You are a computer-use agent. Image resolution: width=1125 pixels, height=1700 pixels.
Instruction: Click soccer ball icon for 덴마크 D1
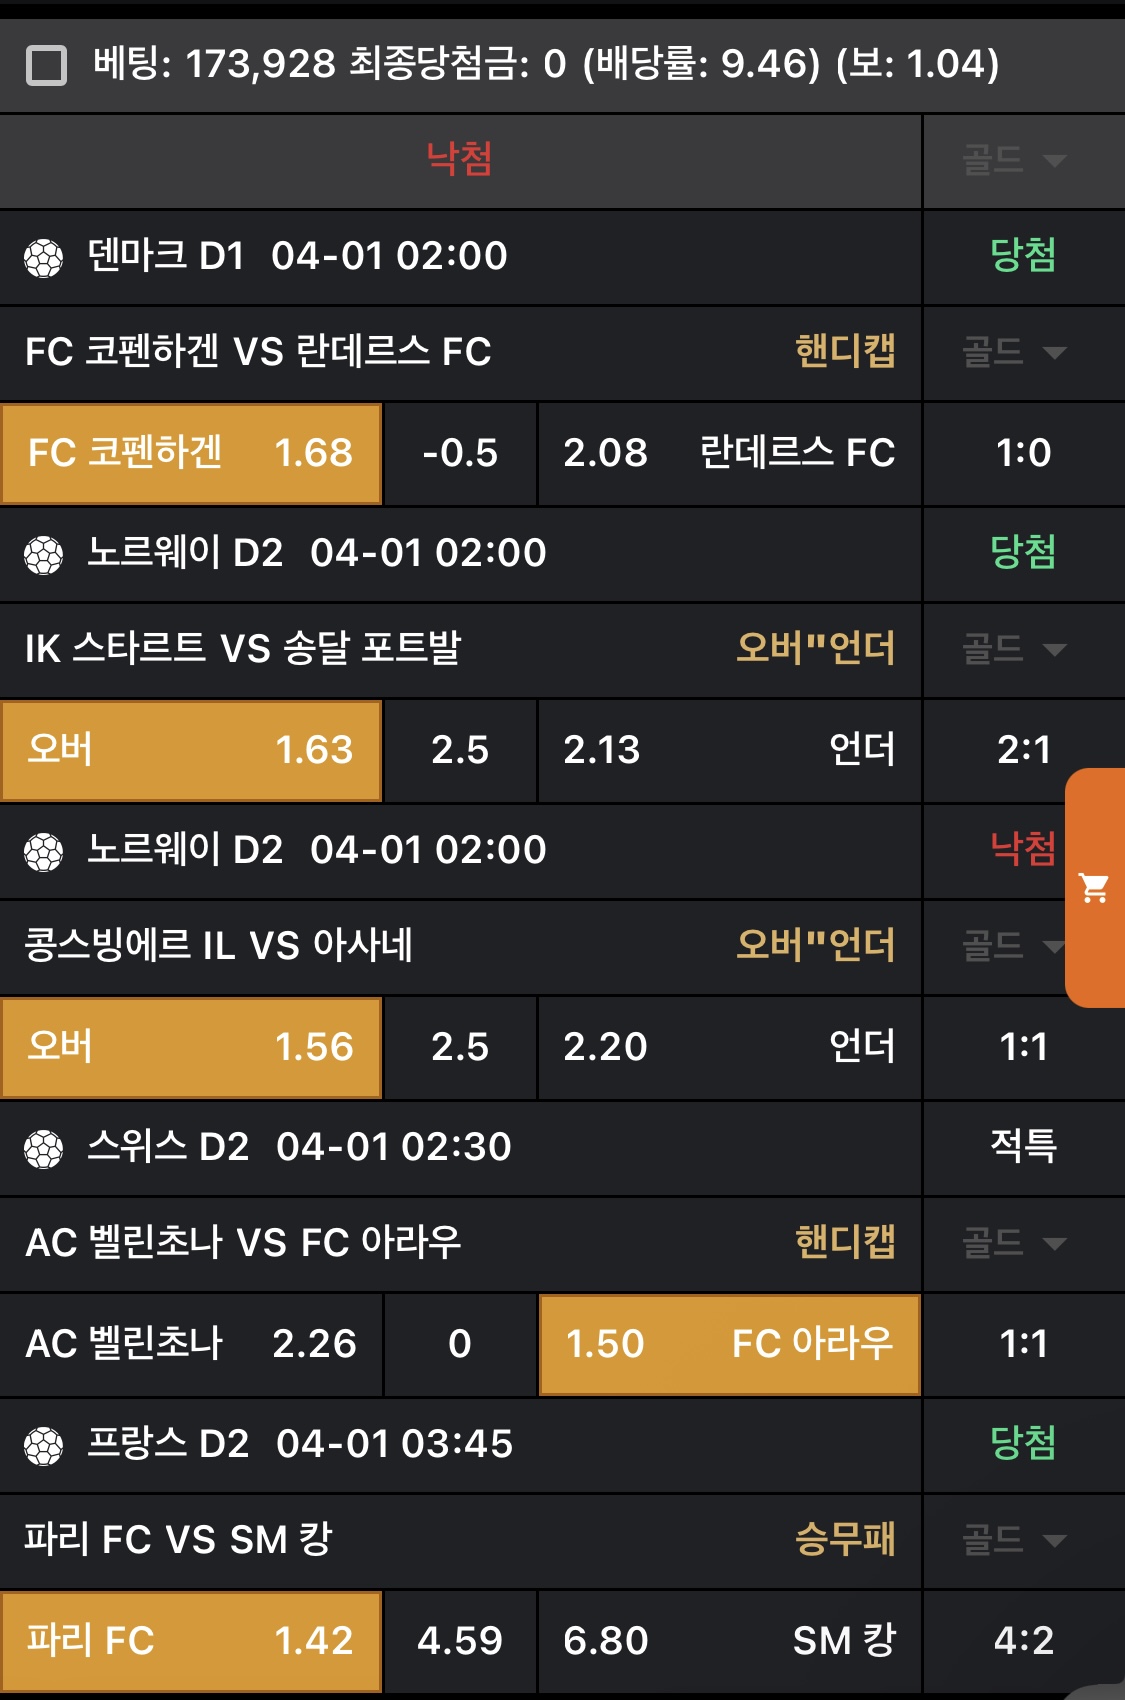pyautogui.click(x=44, y=258)
